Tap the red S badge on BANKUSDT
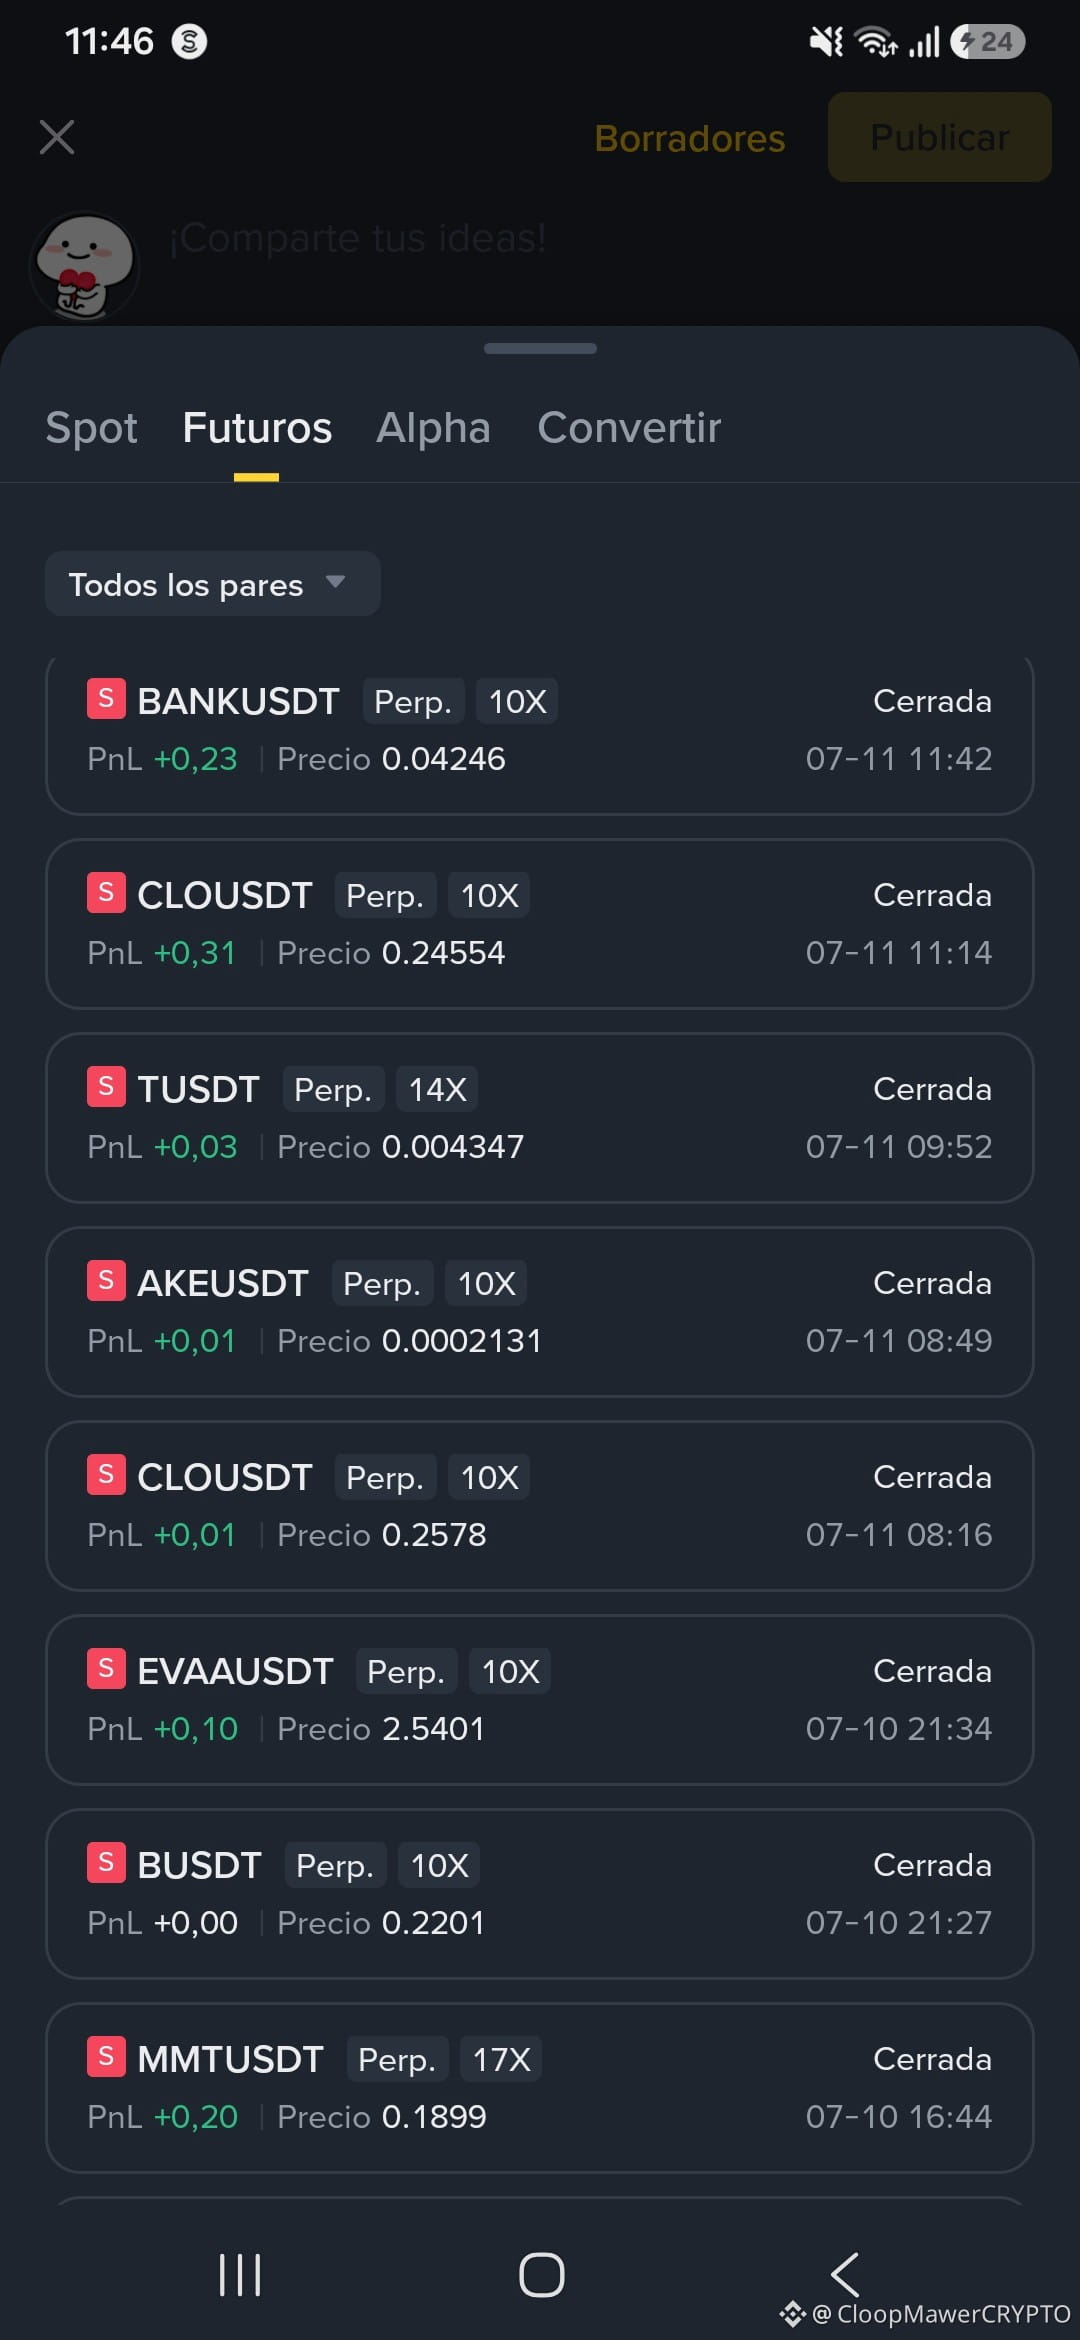 [106, 699]
